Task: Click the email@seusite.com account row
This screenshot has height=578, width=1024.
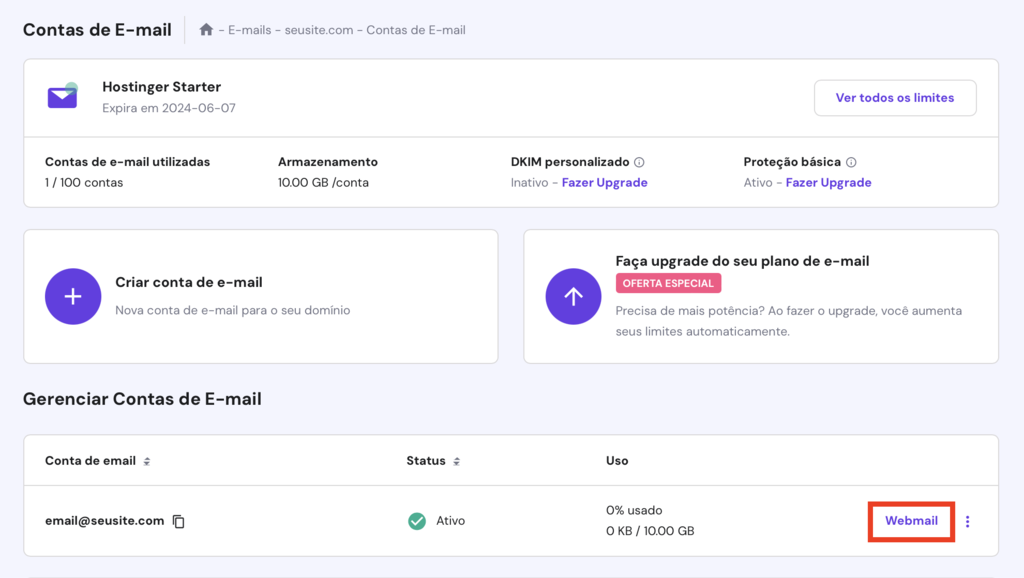Action: pos(300,521)
